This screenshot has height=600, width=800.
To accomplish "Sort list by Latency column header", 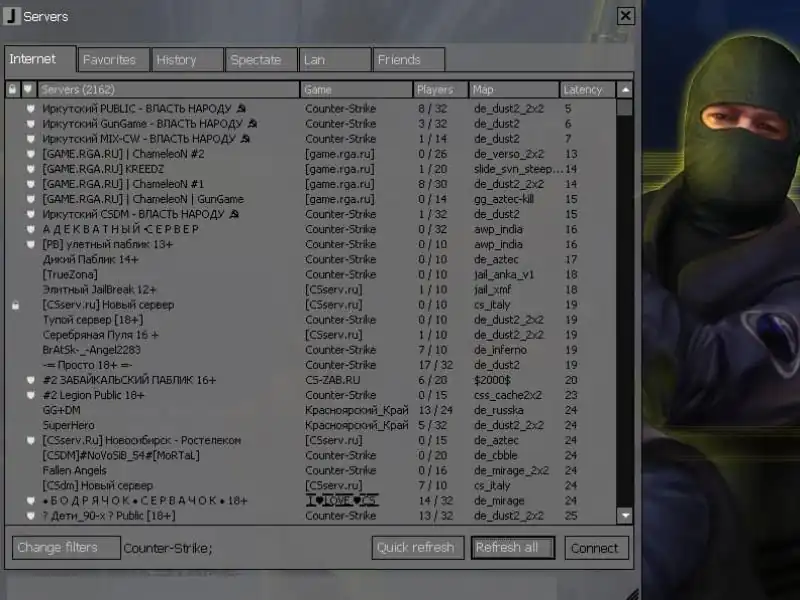I will click(x=587, y=89).
